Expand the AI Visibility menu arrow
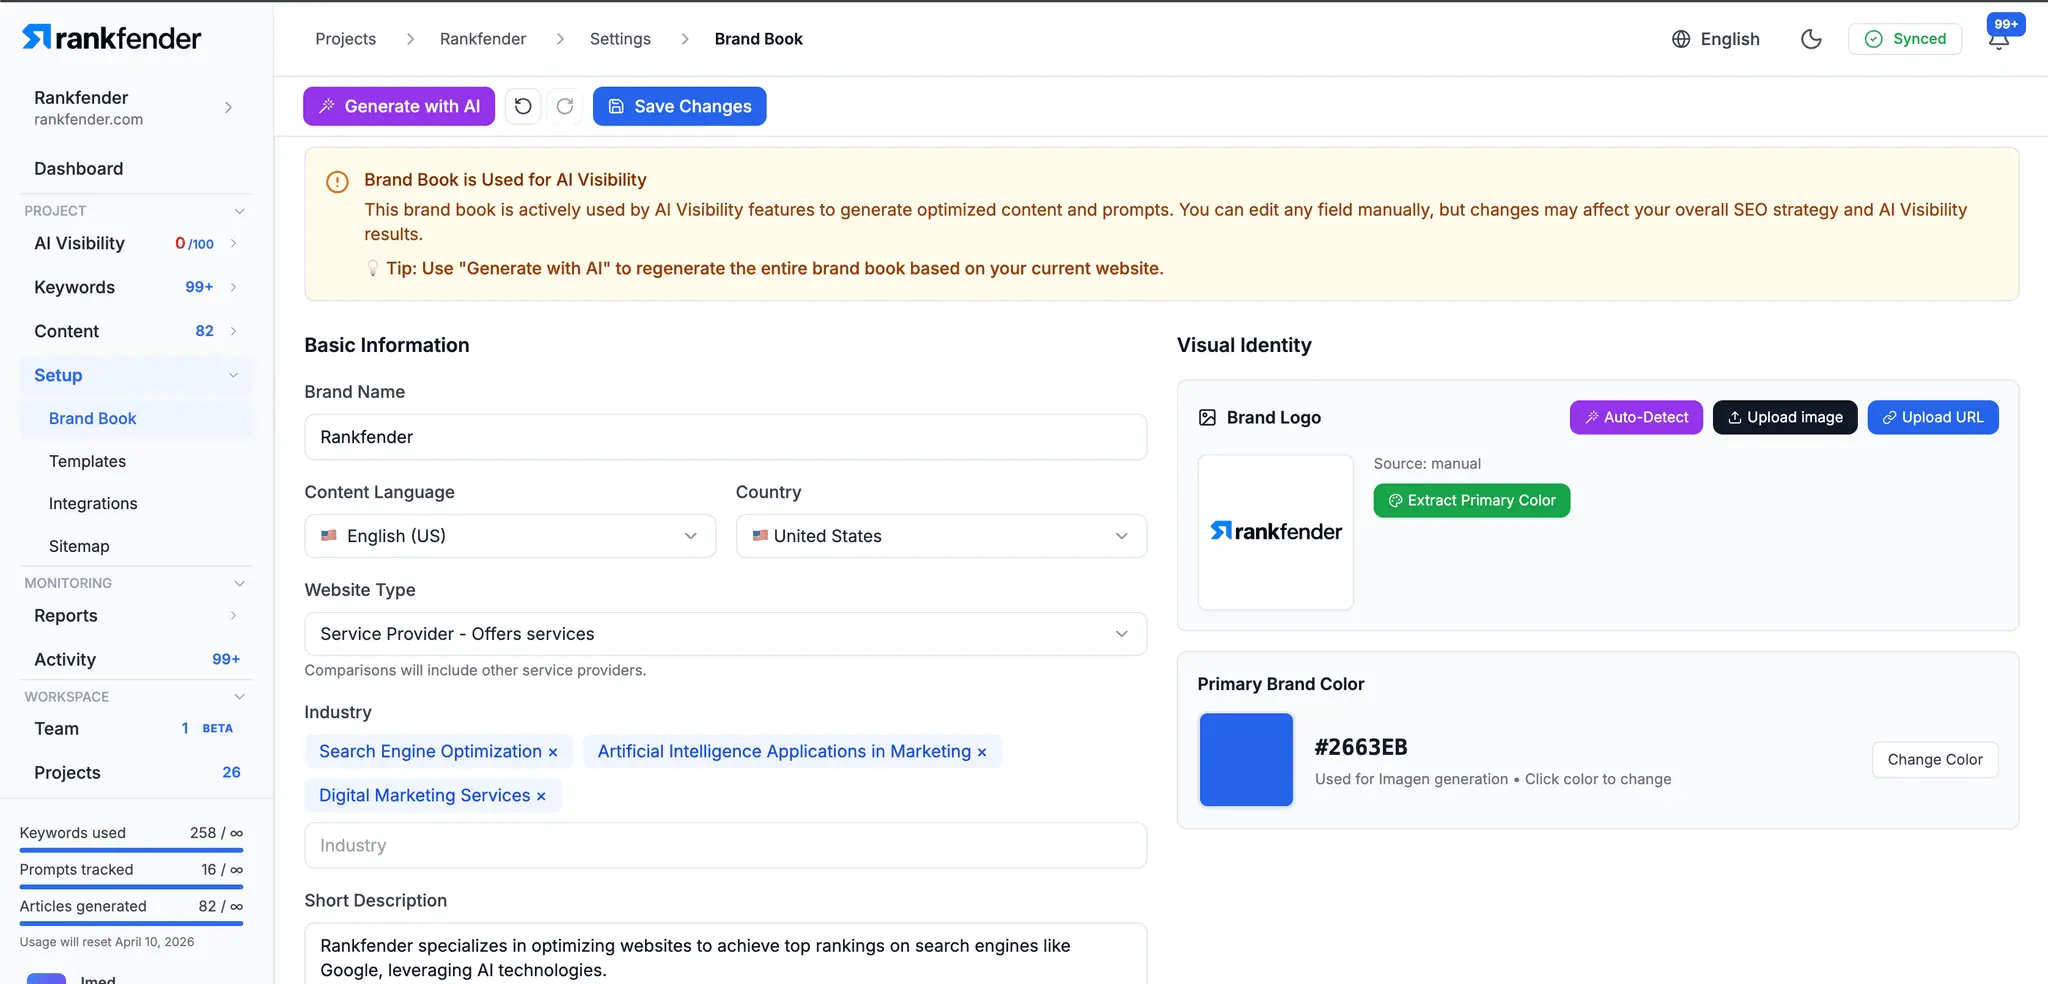Viewport: 2048px width, 984px height. [233, 243]
